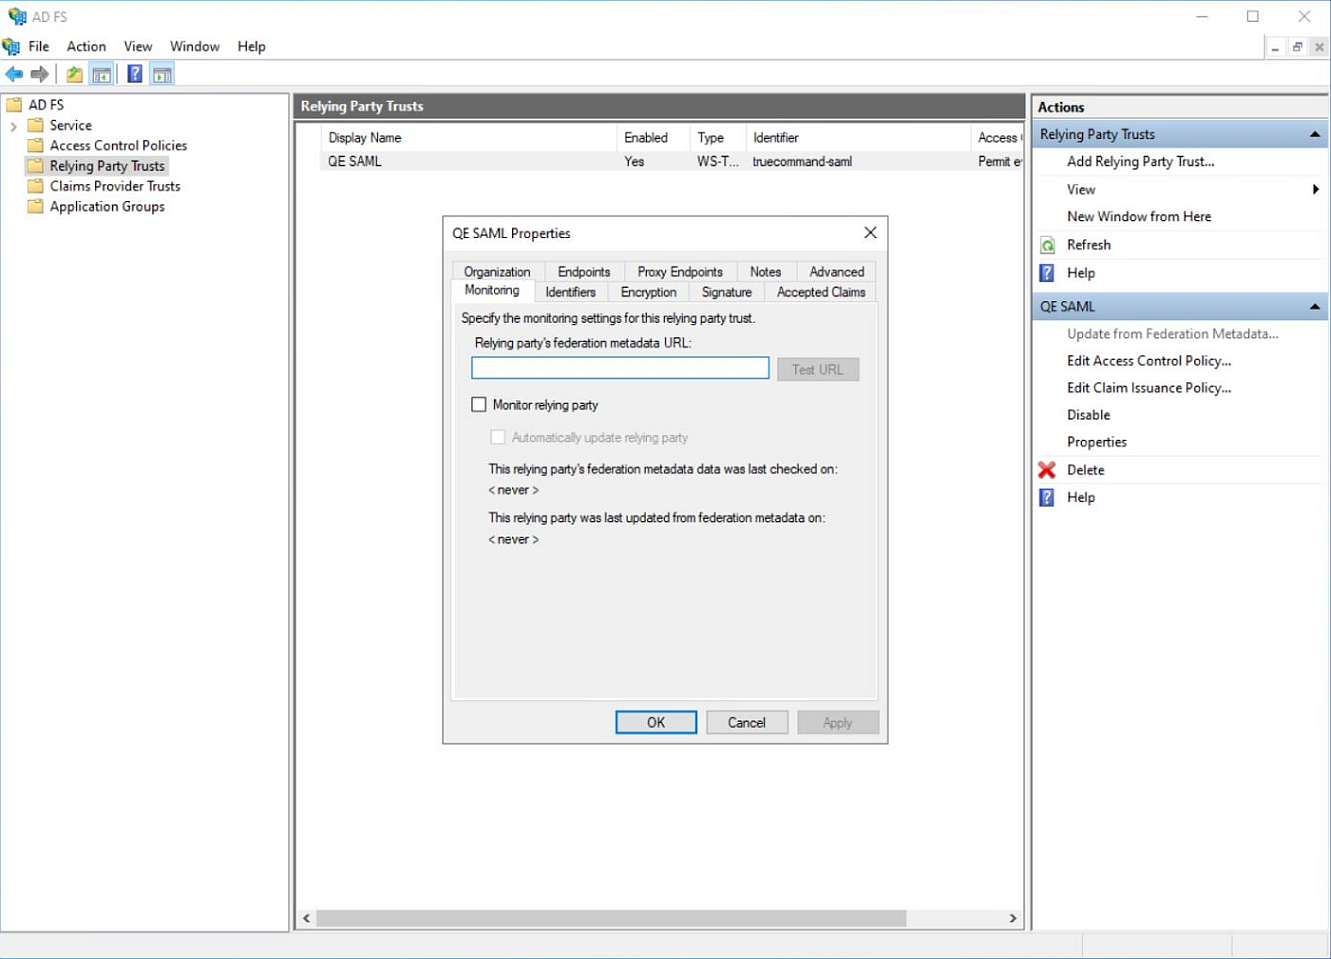Switch to the Endpoints tab
This screenshot has width=1331, height=959.
click(583, 272)
